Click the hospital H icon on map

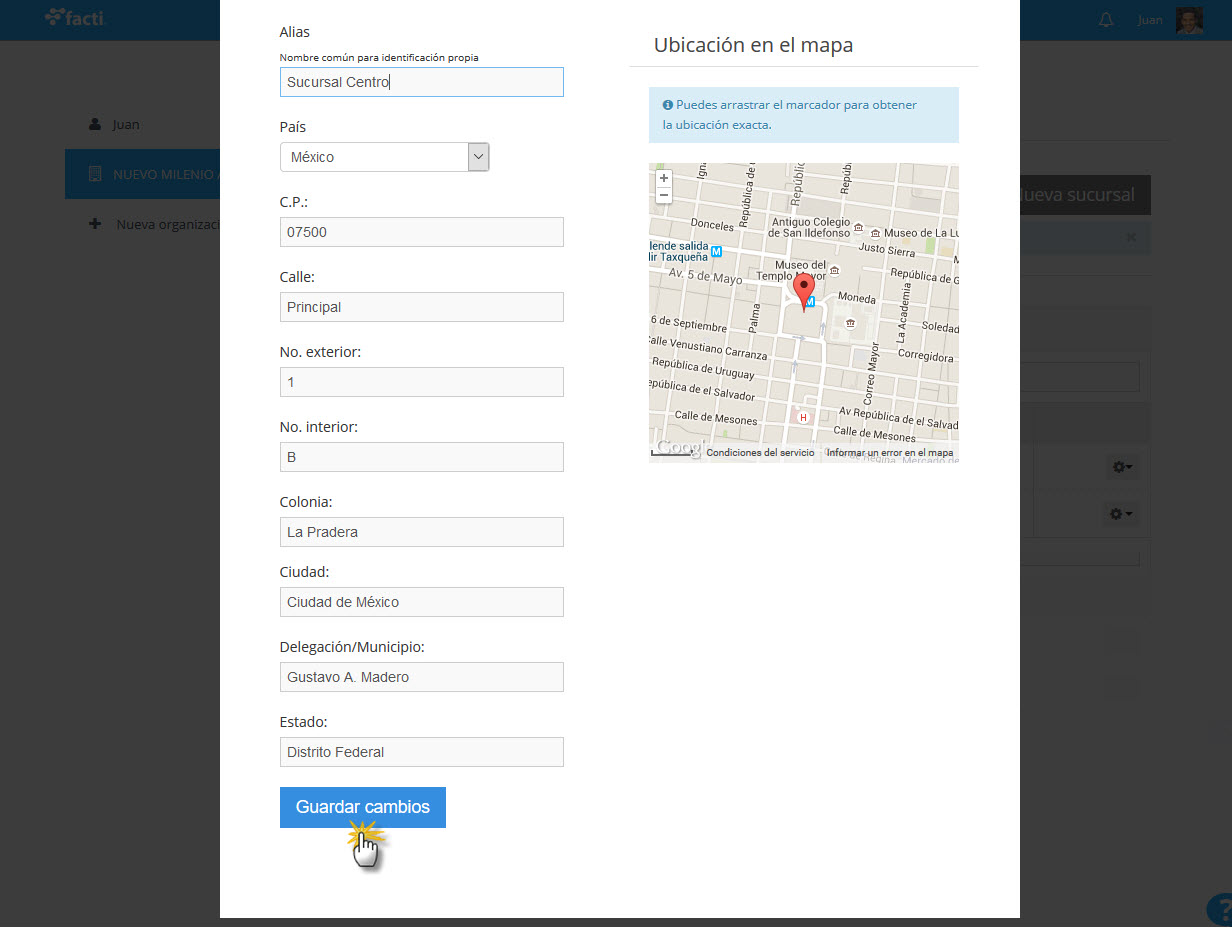click(802, 417)
